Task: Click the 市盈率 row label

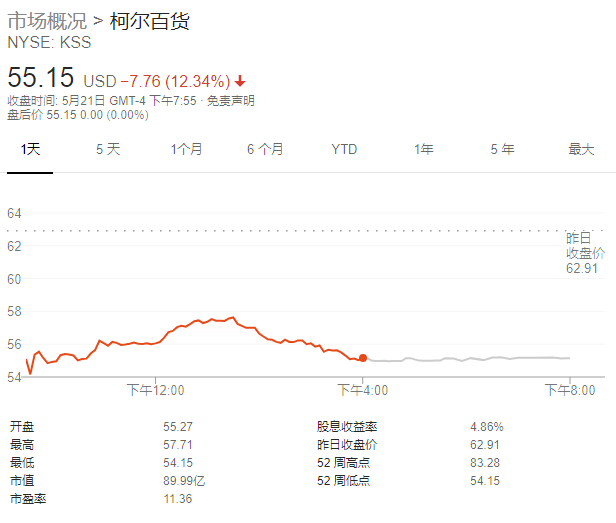Action: (x=28, y=499)
